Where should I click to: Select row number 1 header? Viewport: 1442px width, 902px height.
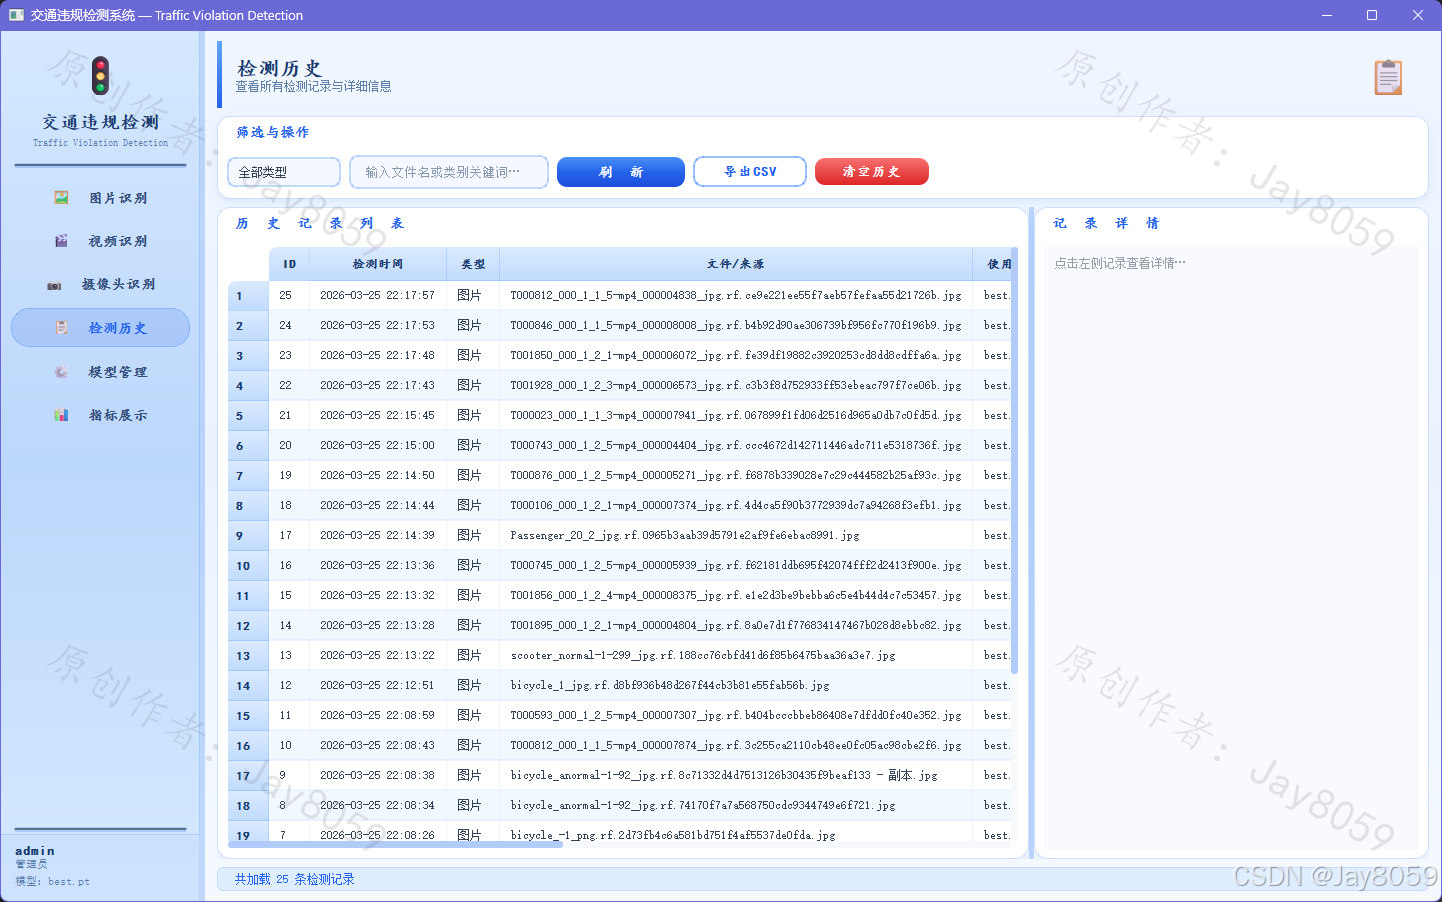point(248,296)
